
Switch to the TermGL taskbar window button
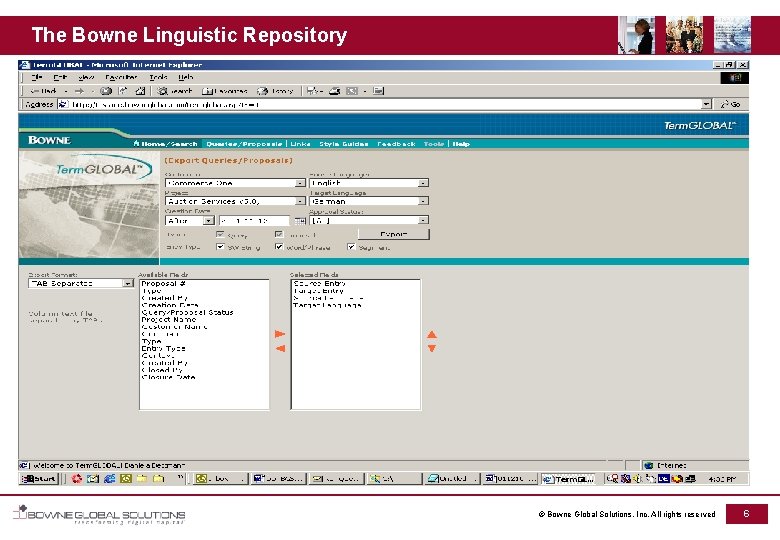click(569, 479)
